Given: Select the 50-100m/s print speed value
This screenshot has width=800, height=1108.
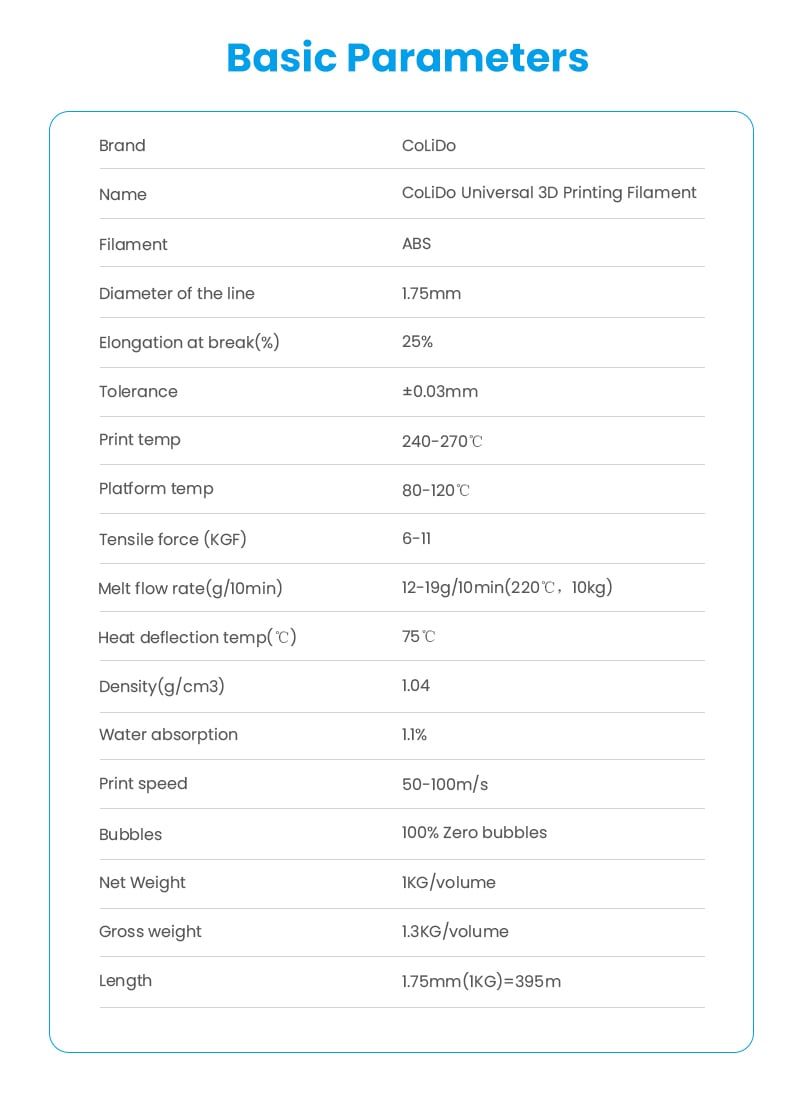Looking at the screenshot, I should point(445,784).
